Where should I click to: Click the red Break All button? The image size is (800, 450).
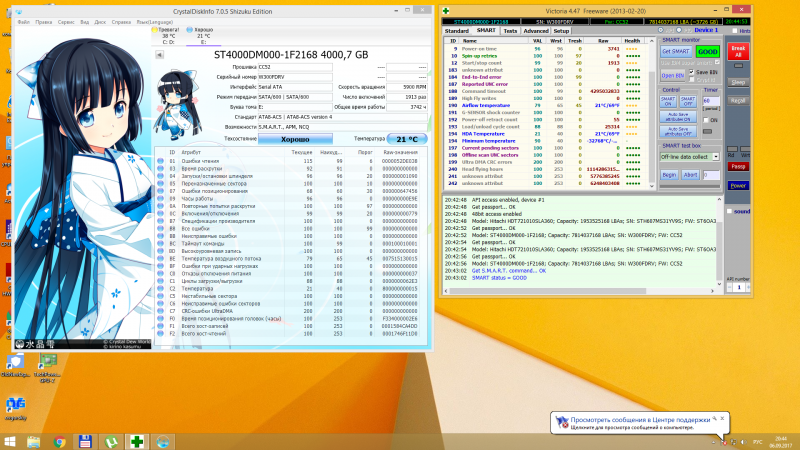pos(738,50)
